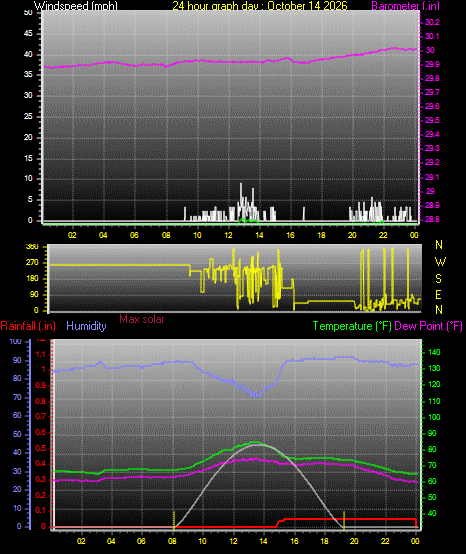The width and height of the screenshot is (466, 554).
Task: Click the W compass label beside direction graph
Action: tap(440, 262)
